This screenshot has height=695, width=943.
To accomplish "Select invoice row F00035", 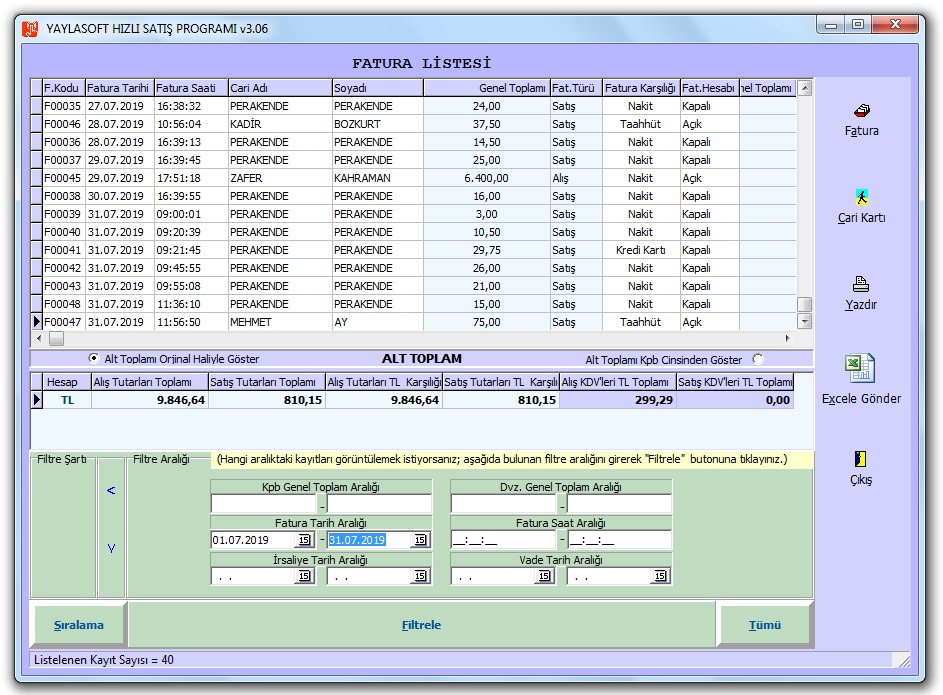I will [x=414, y=106].
